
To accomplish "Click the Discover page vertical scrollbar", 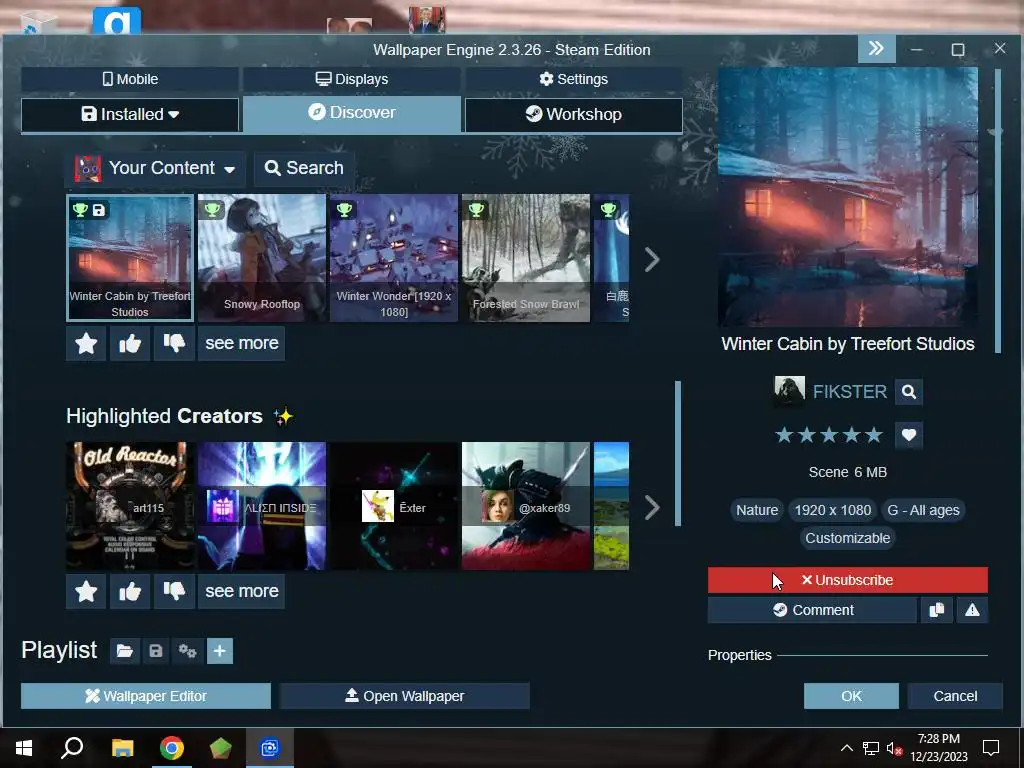I will [x=678, y=453].
